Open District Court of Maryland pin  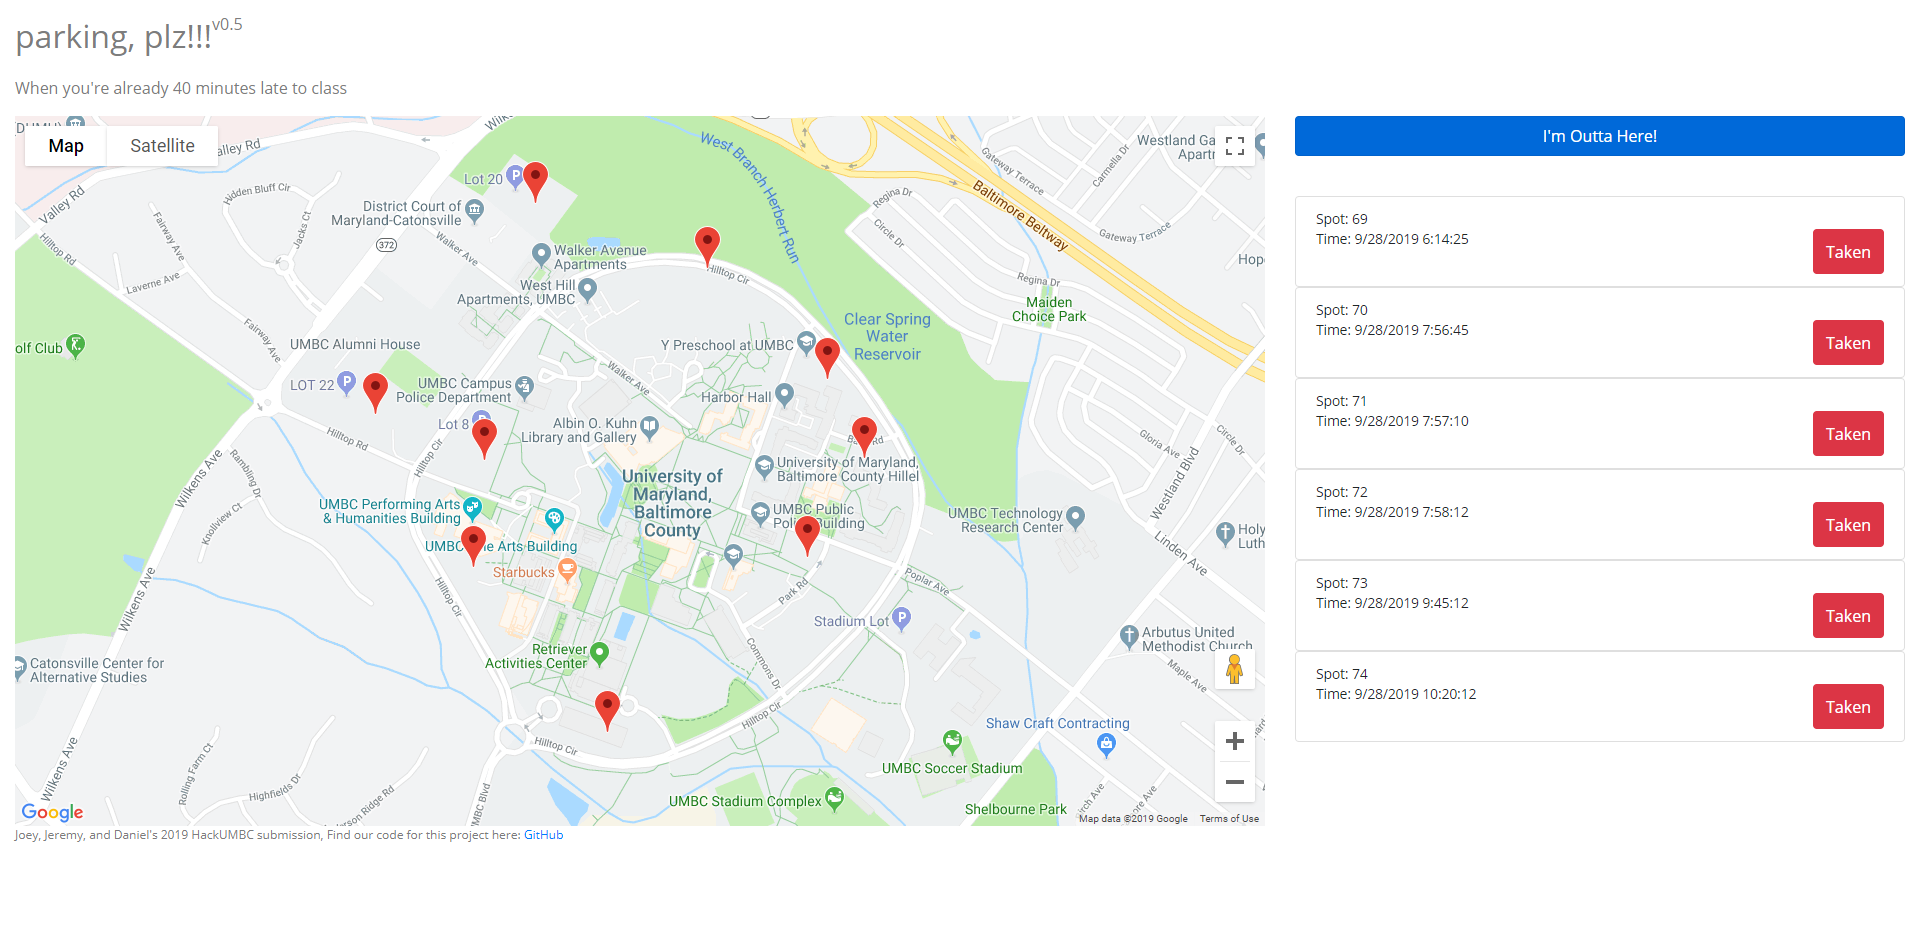coord(475,210)
